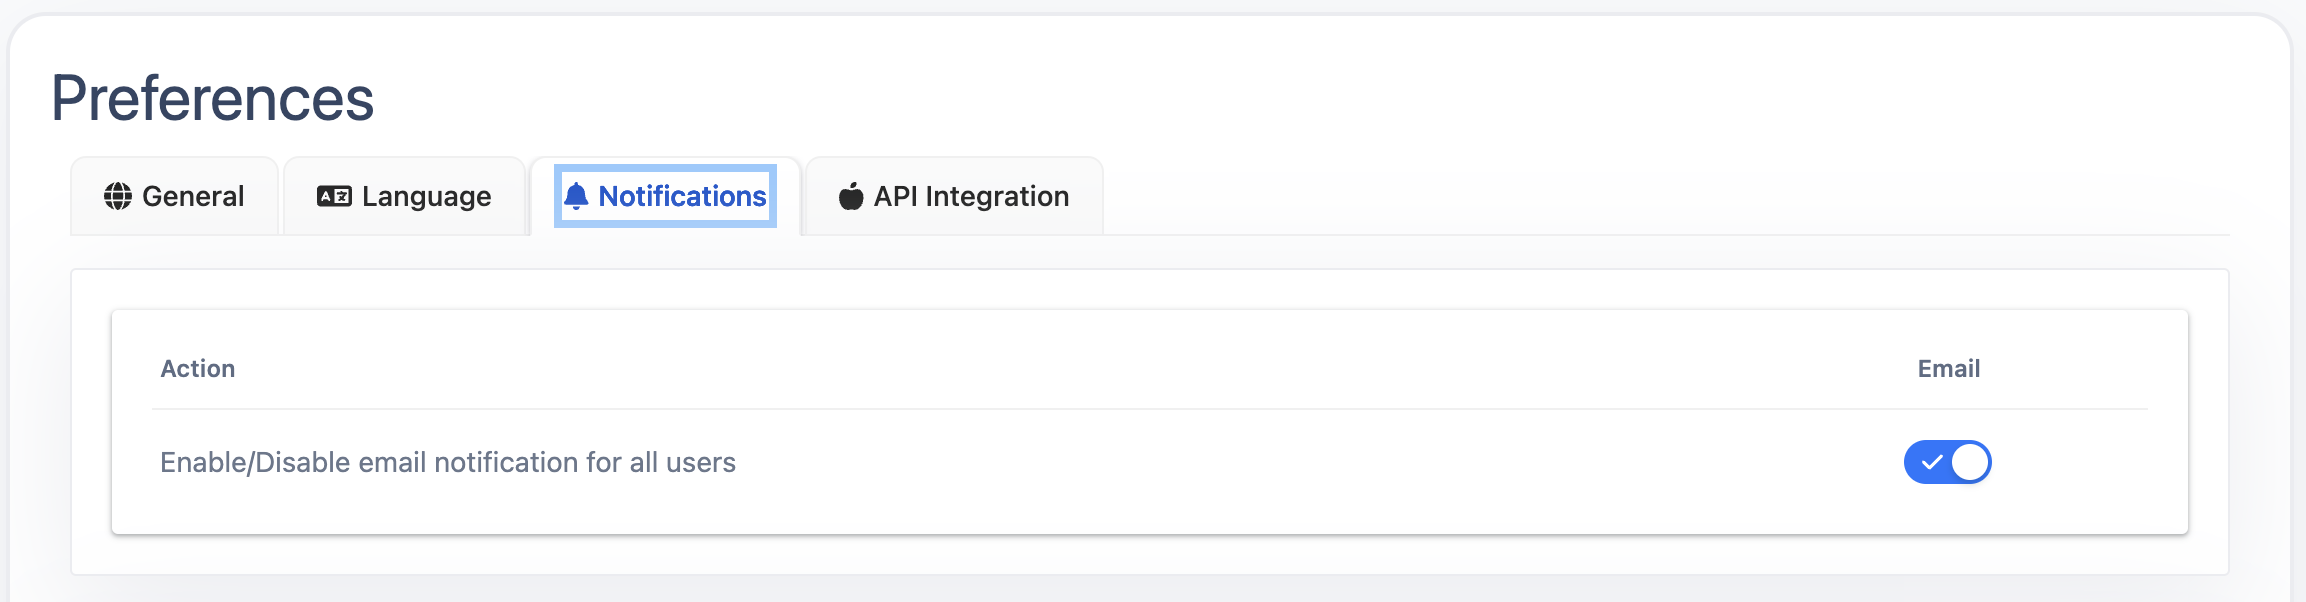Select the Notifications tab label
Viewport: 2306px width, 602px height.
pyautogui.click(x=682, y=196)
